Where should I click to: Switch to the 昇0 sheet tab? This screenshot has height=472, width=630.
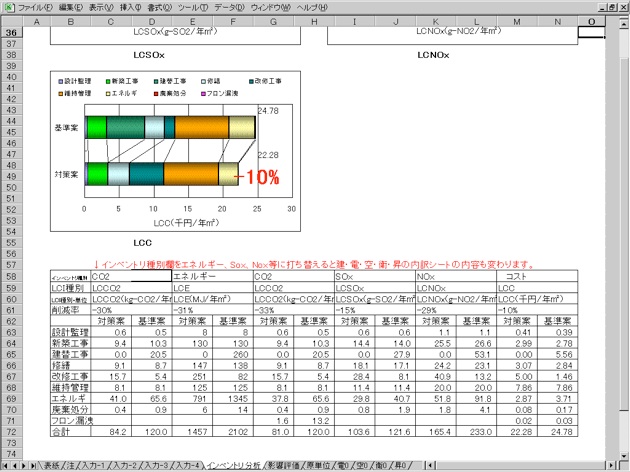click(400, 466)
